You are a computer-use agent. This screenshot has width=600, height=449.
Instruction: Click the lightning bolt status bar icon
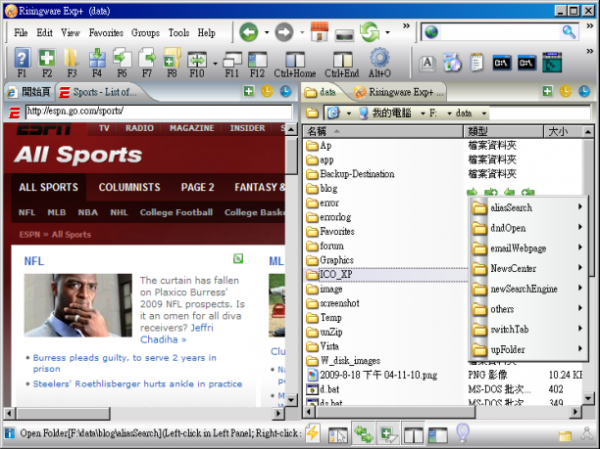(x=313, y=433)
